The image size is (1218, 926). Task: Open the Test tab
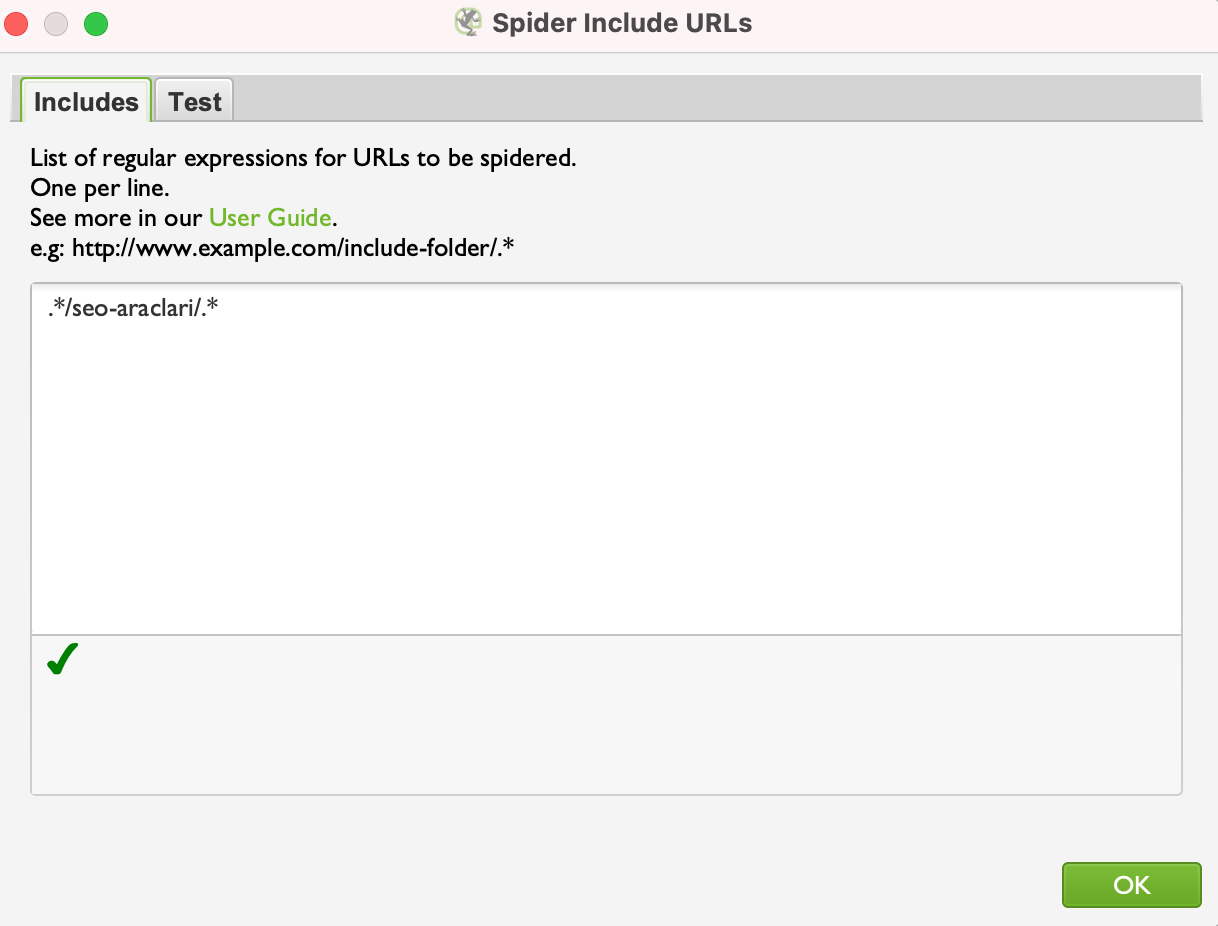tap(194, 101)
